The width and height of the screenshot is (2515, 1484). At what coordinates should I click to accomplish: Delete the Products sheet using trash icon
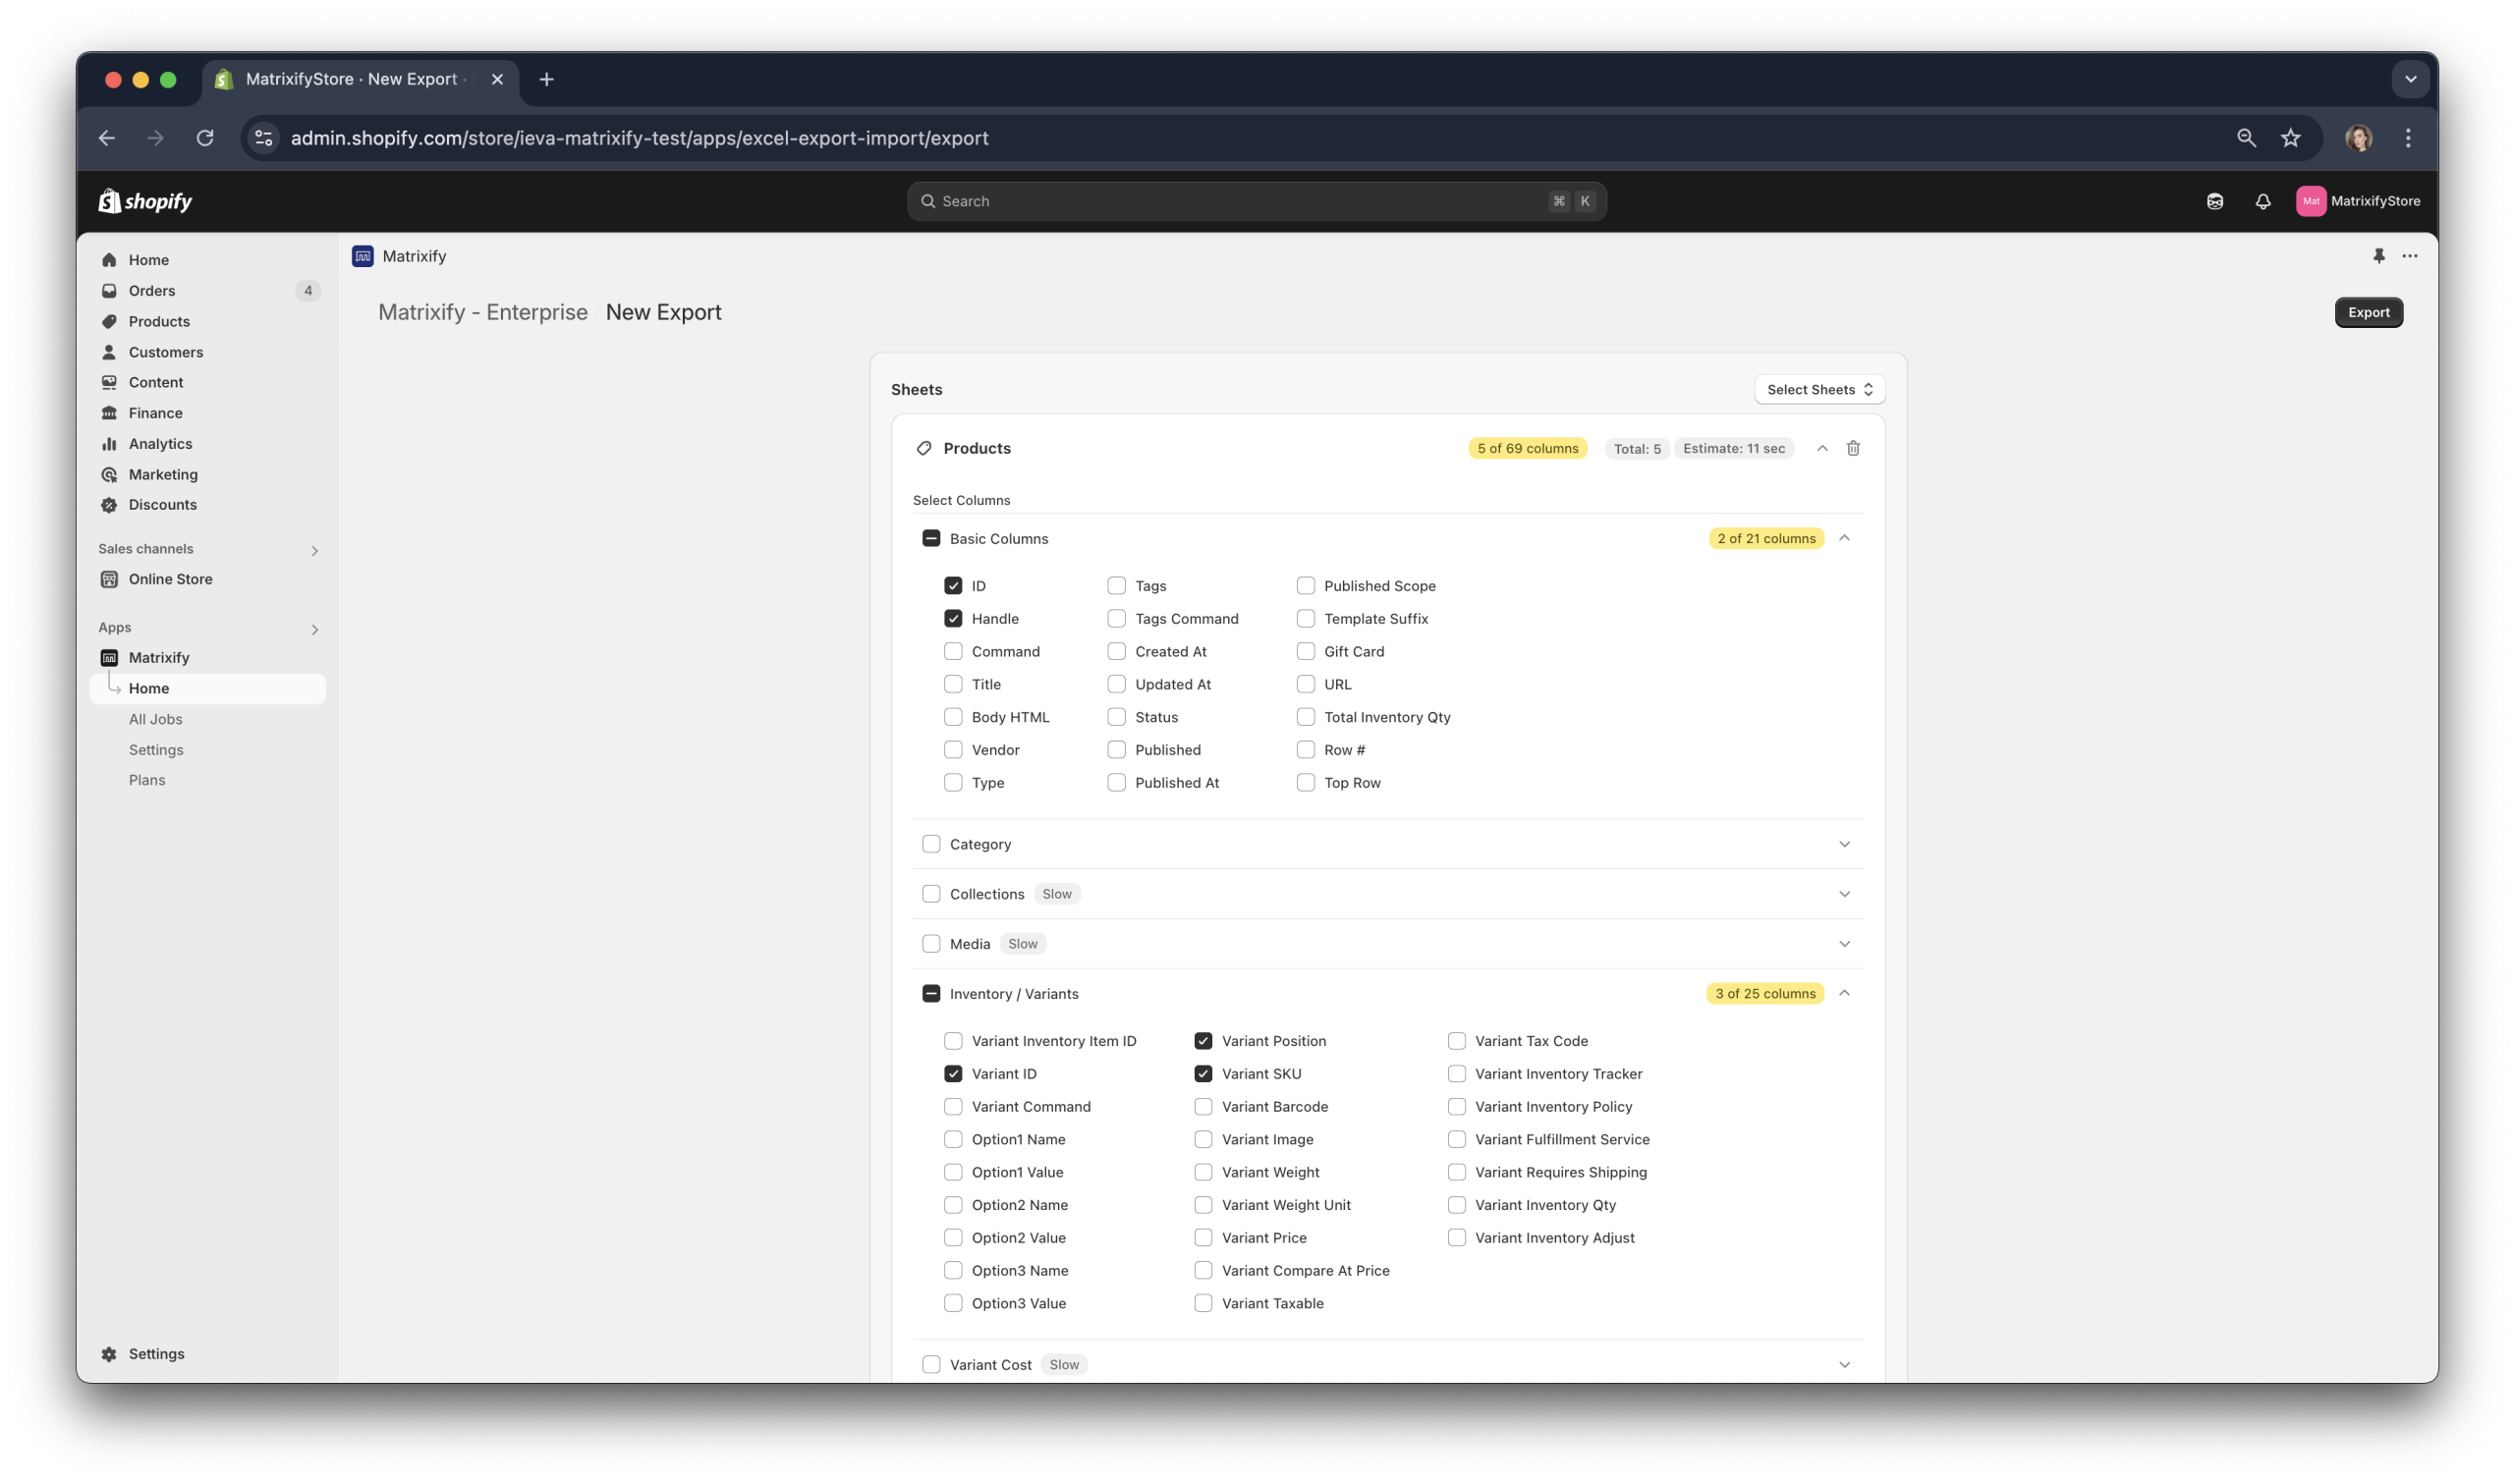(x=1853, y=448)
